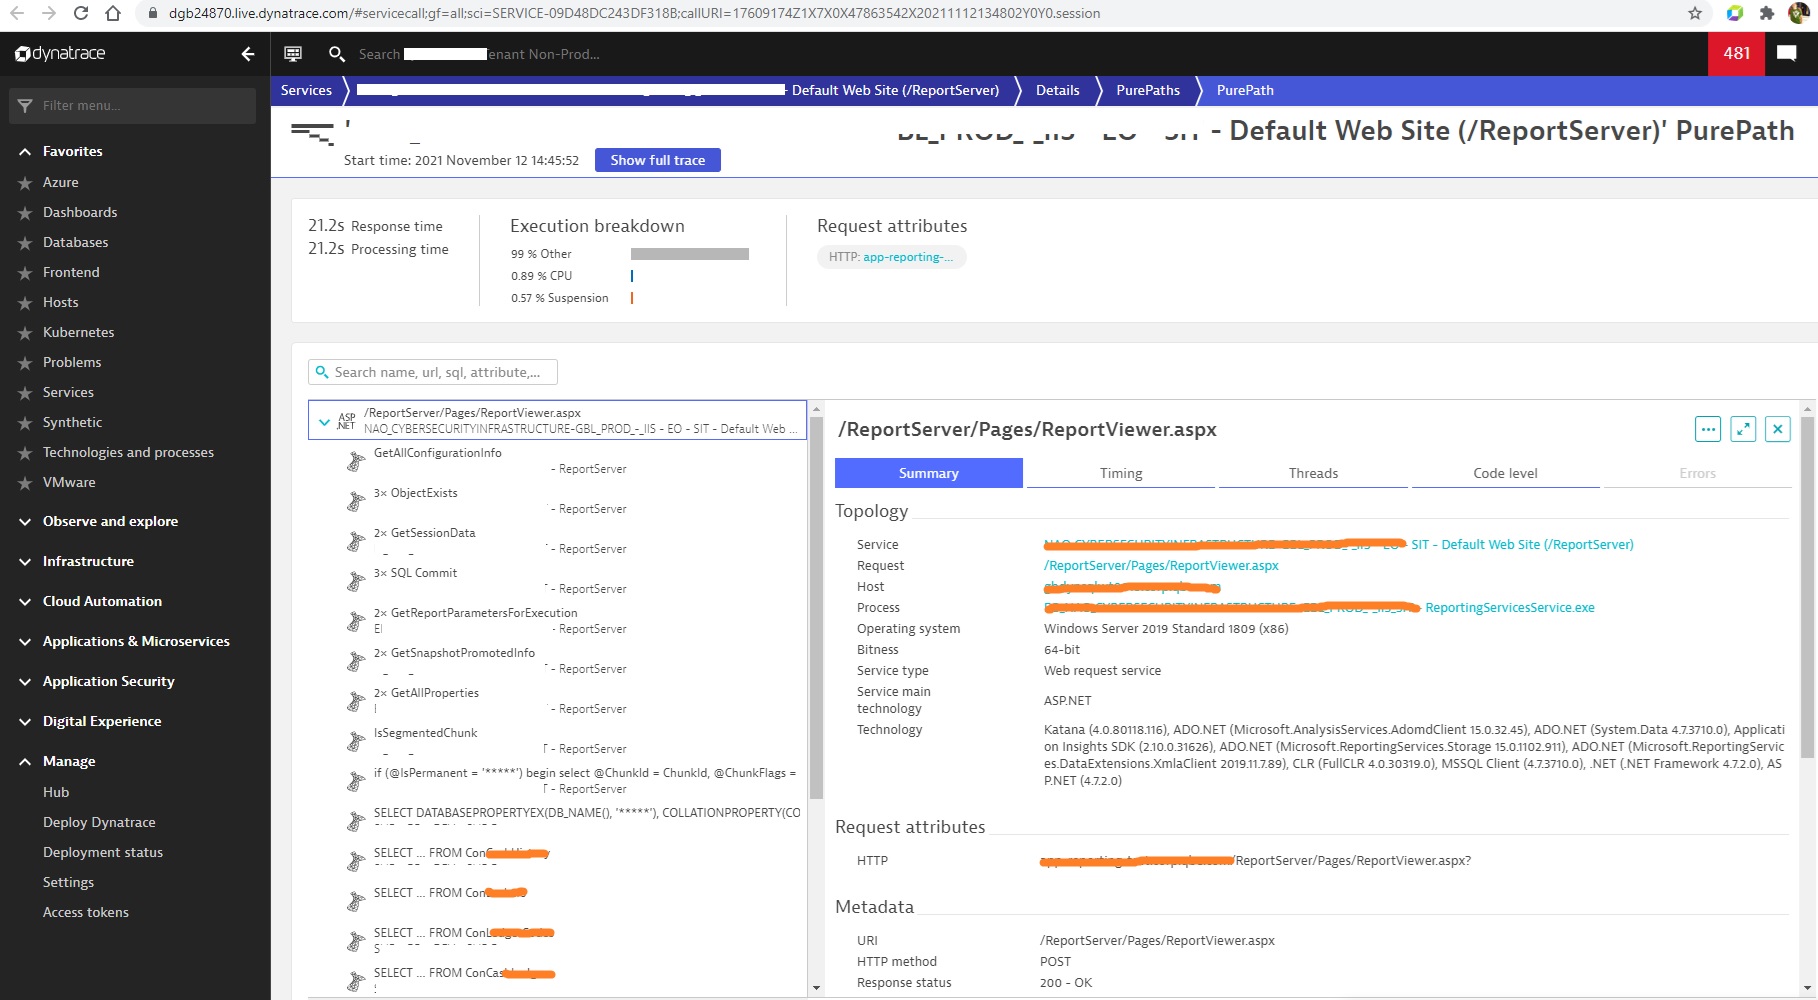The width and height of the screenshot is (1818, 1000).
Task: Expand the Observe and explore section
Action: click(24, 521)
